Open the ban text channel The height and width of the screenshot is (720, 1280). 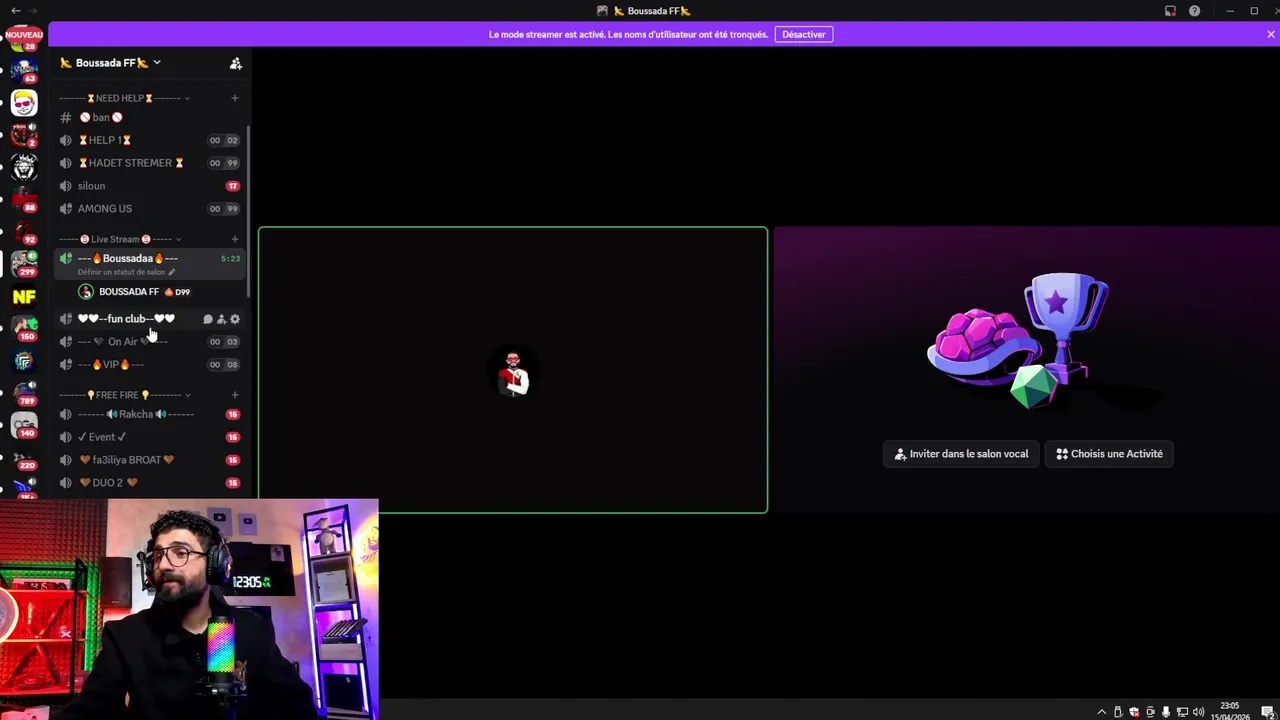point(150,117)
